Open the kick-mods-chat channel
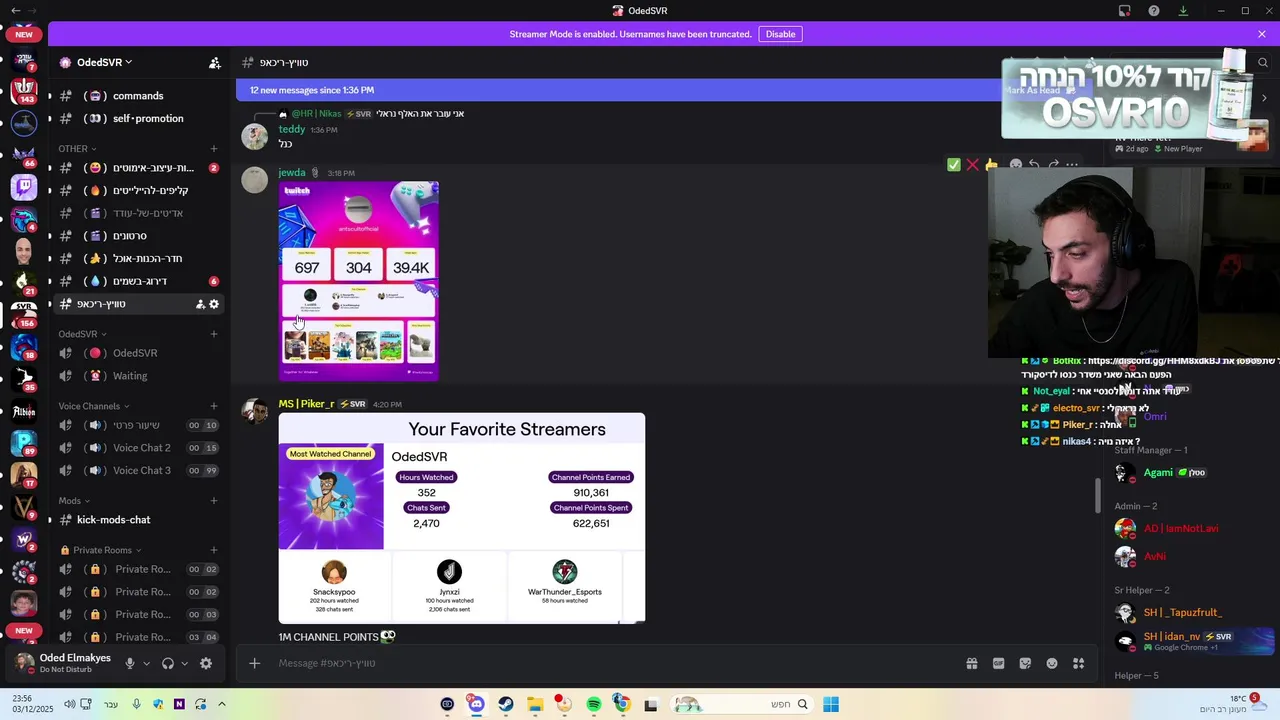1280x720 pixels. (138, 520)
